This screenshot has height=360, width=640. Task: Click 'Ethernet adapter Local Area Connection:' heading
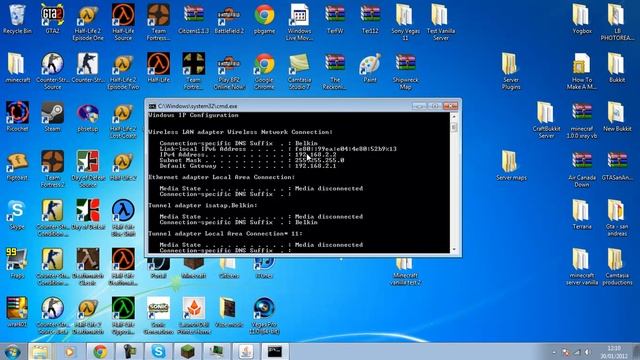221,177
